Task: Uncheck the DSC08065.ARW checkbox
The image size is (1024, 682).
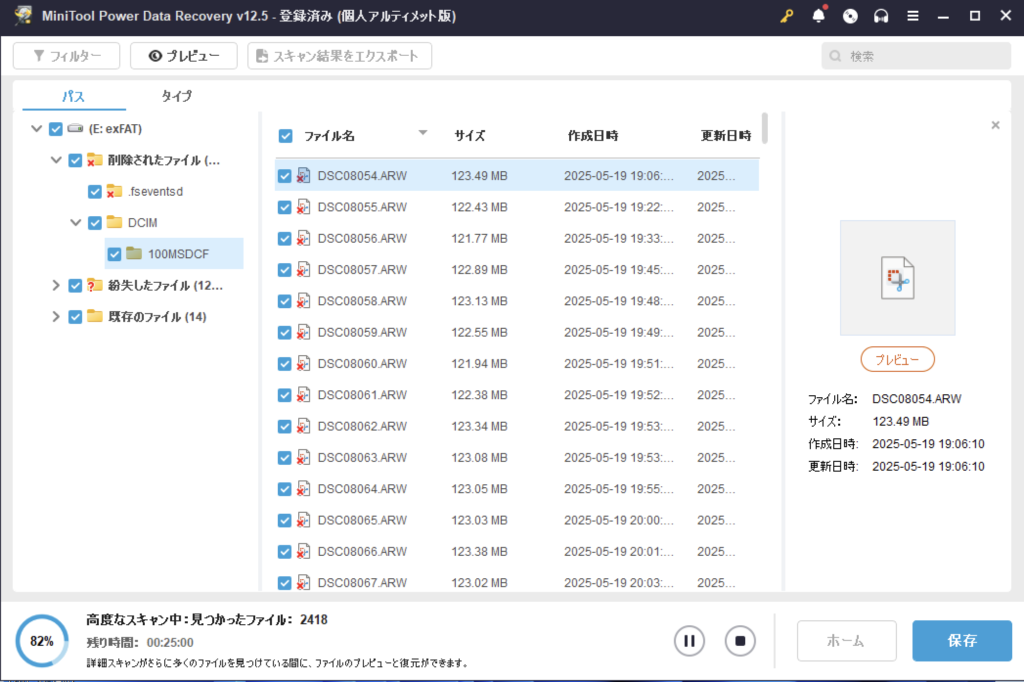Action: [x=284, y=521]
